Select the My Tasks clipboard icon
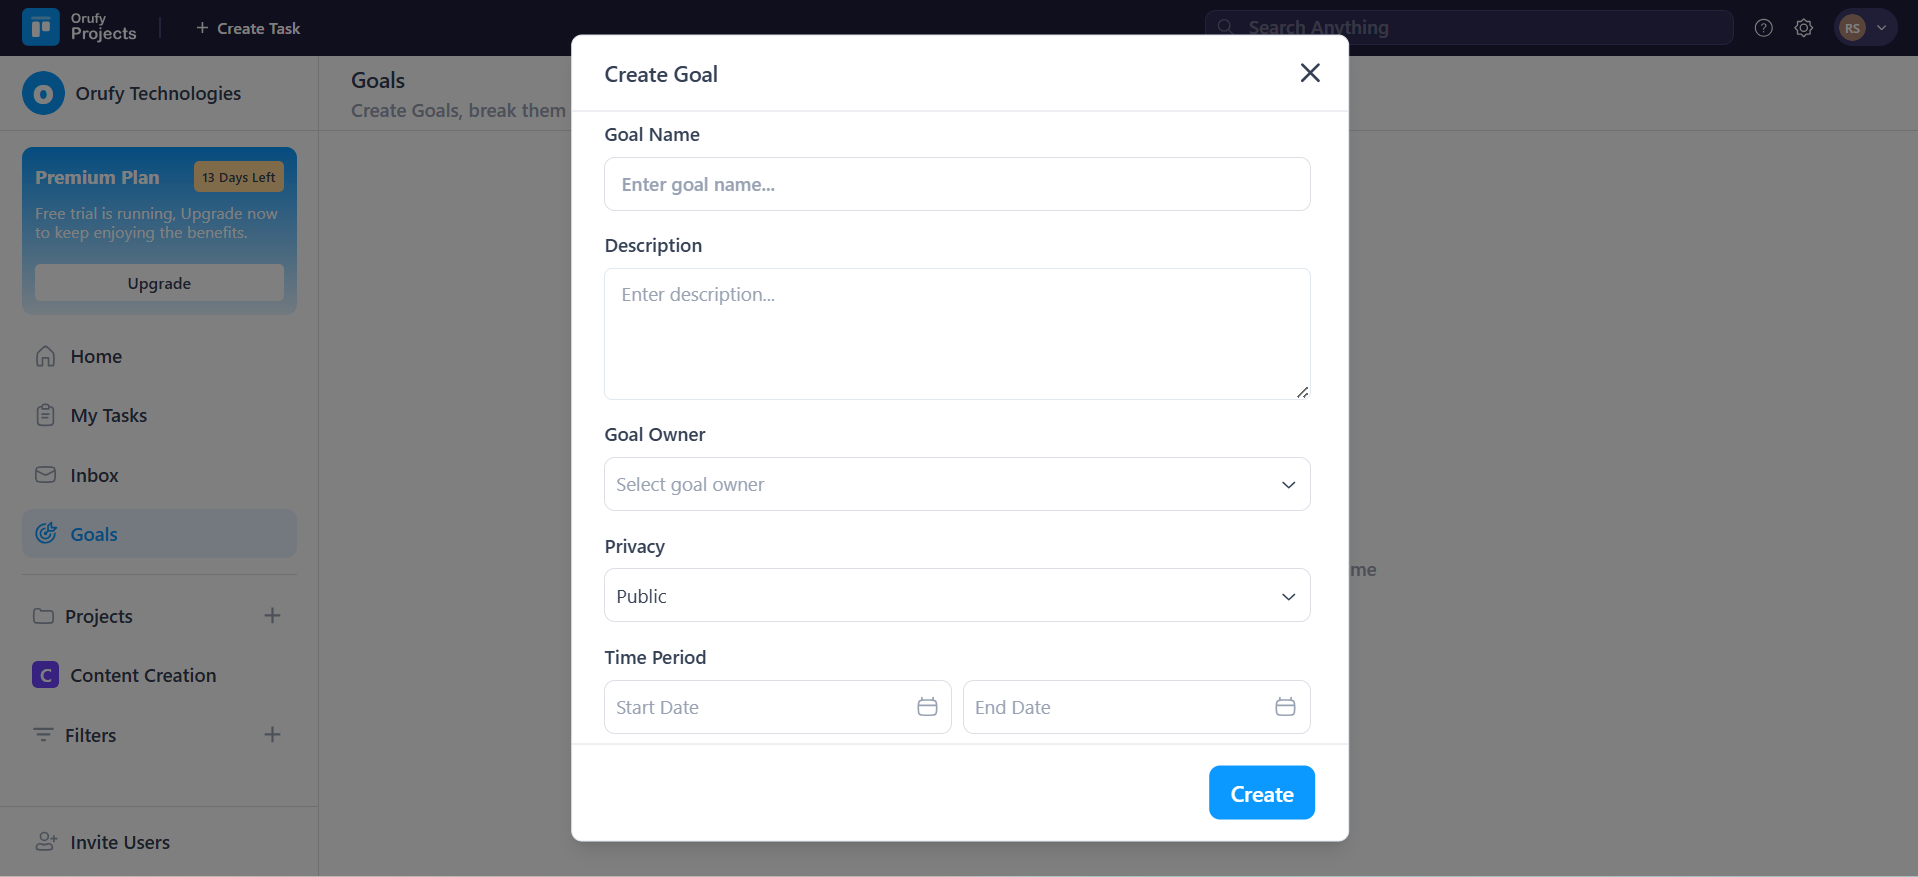The height and width of the screenshot is (877, 1918). click(x=46, y=414)
